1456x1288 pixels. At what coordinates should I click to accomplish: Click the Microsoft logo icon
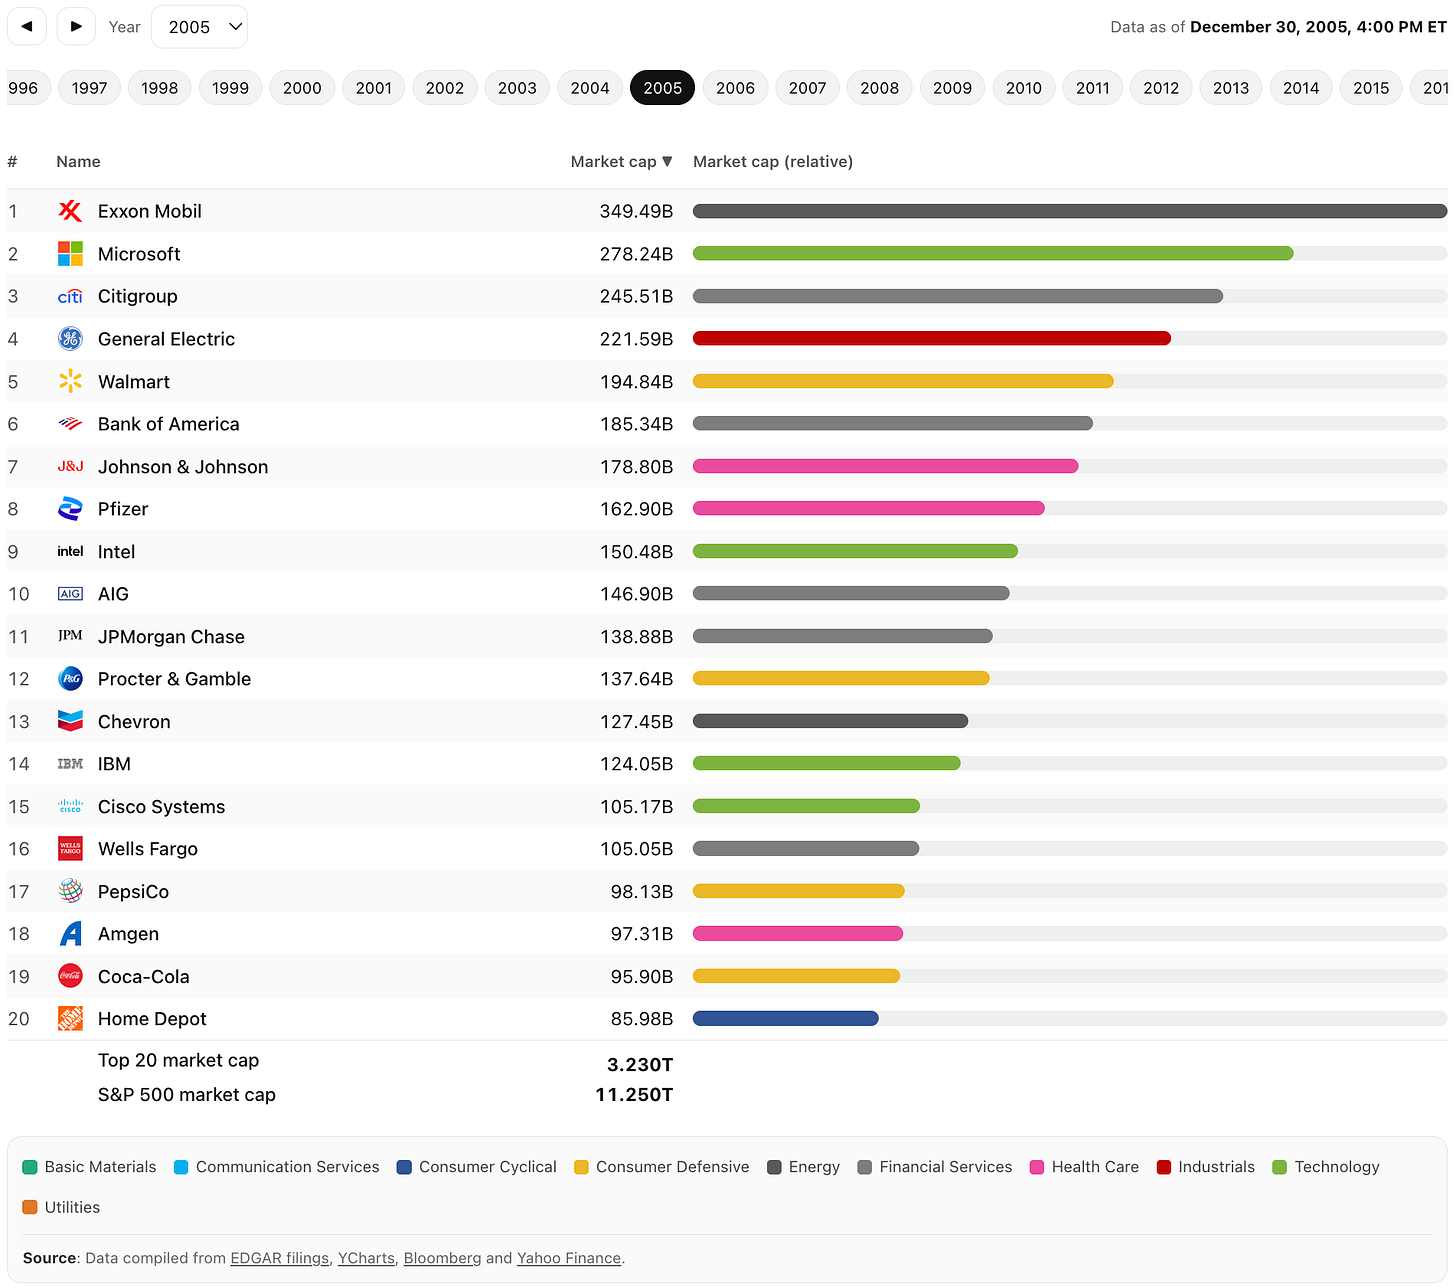click(70, 254)
